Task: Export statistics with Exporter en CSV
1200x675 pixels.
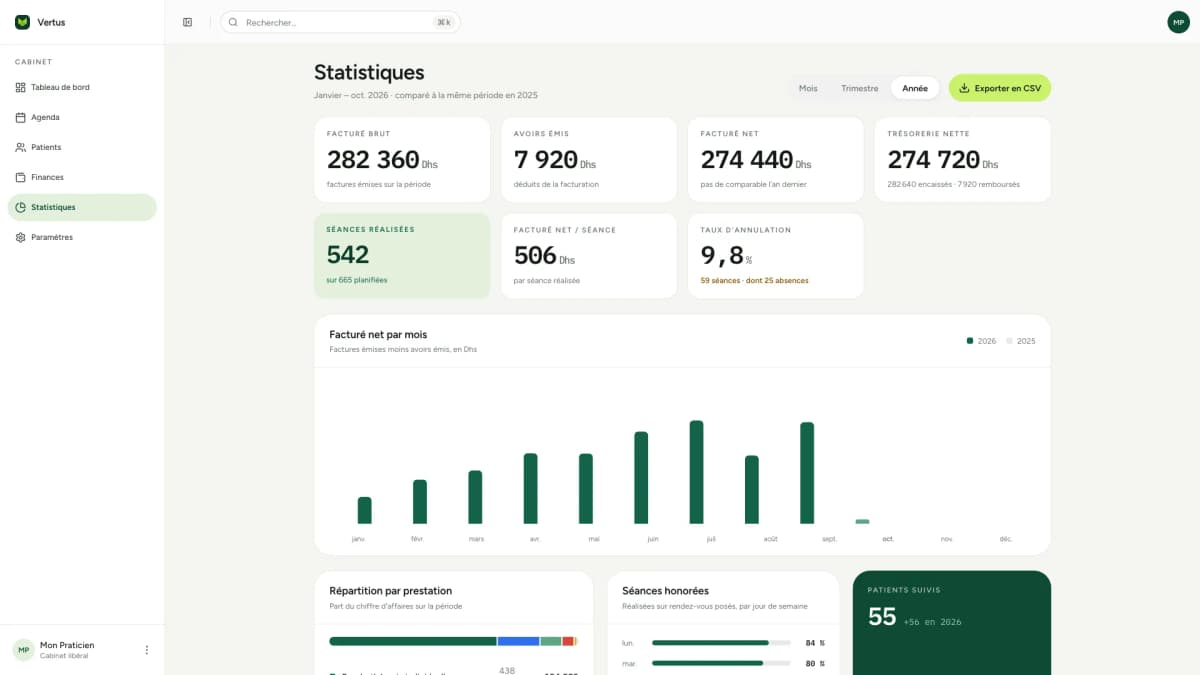Action: [x=1000, y=88]
